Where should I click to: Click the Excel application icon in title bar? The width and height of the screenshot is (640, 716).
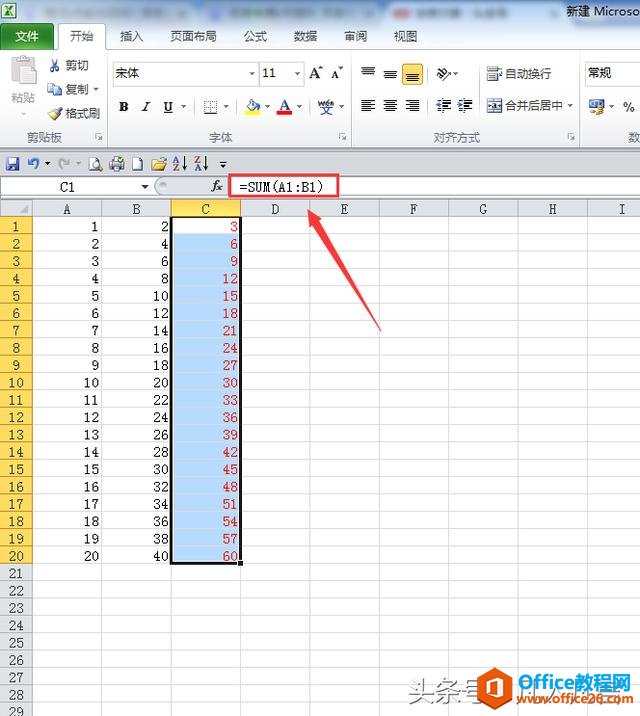9,10
